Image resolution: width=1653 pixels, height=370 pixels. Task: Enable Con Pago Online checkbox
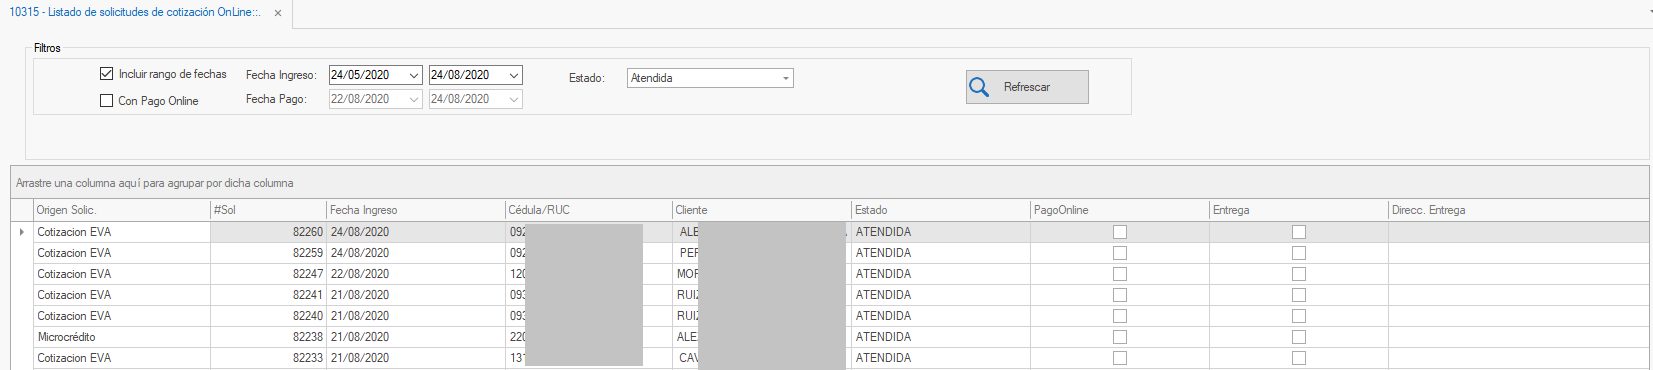pos(107,101)
